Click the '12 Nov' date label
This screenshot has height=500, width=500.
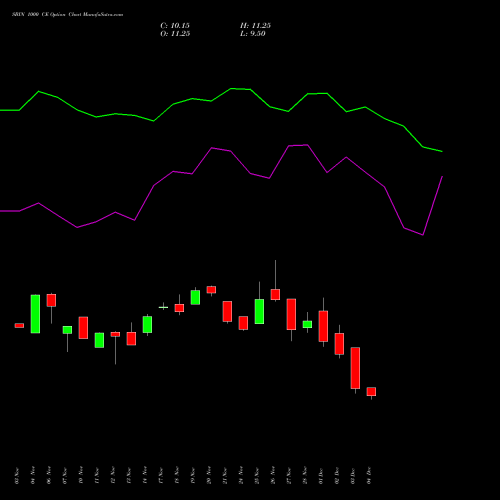point(113,476)
